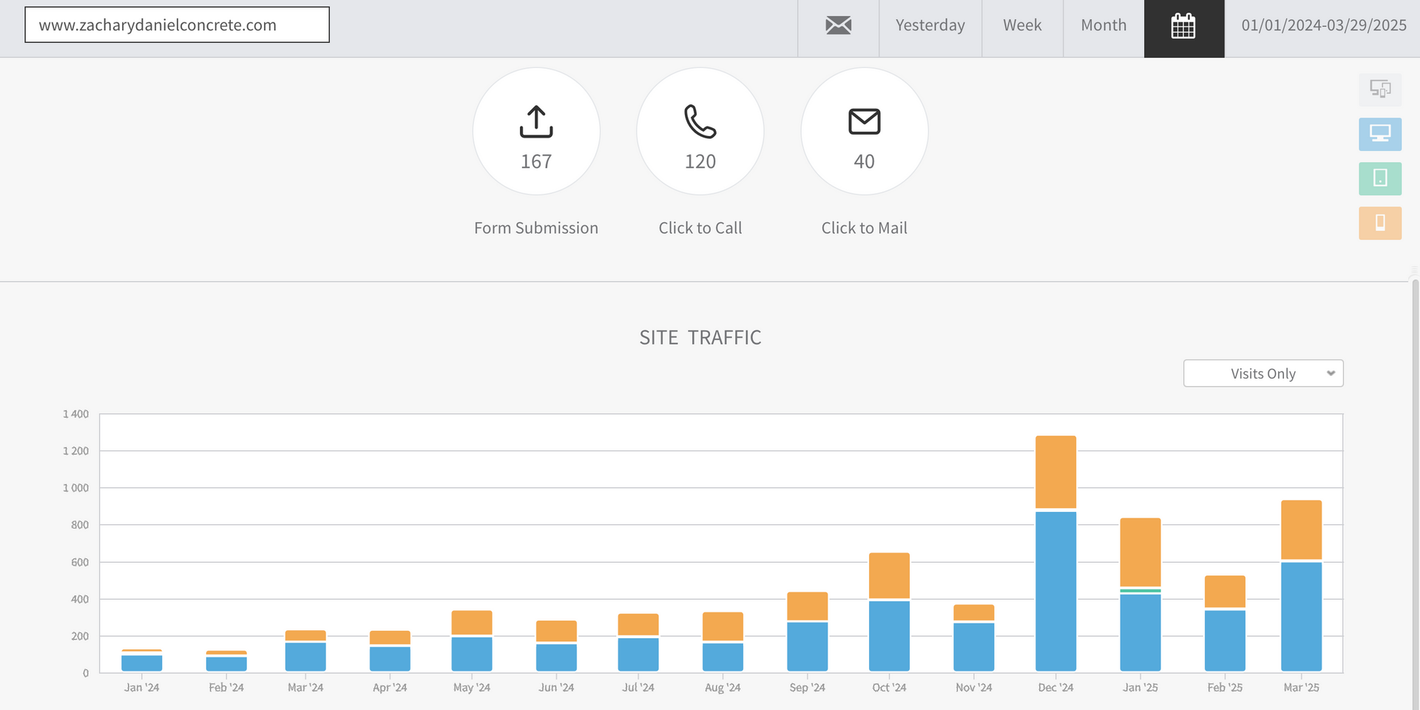This screenshot has height=710, width=1420.
Task: Open the Visits Only dropdown
Action: (x=1263, y=373)
